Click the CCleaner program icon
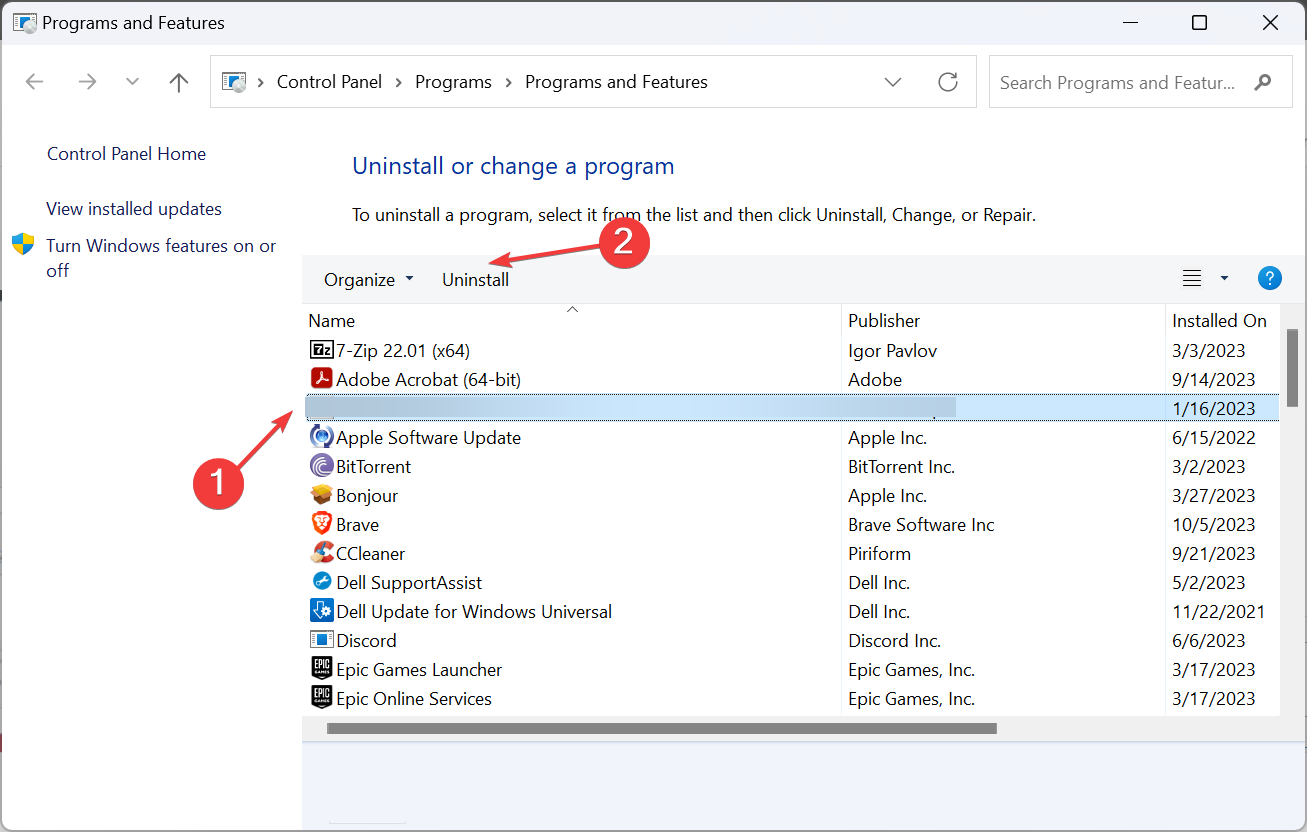 [321, 553]
